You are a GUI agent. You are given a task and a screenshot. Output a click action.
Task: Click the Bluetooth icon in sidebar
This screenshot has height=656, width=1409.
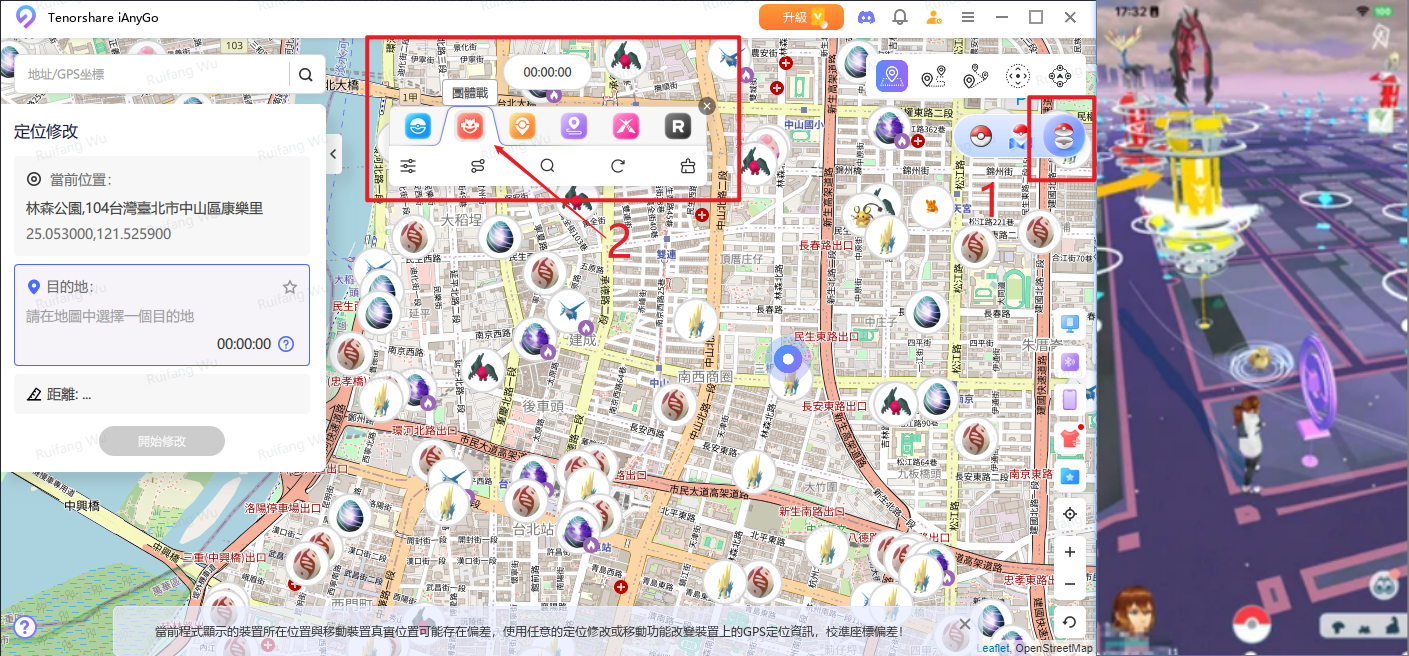(1070, 361)
